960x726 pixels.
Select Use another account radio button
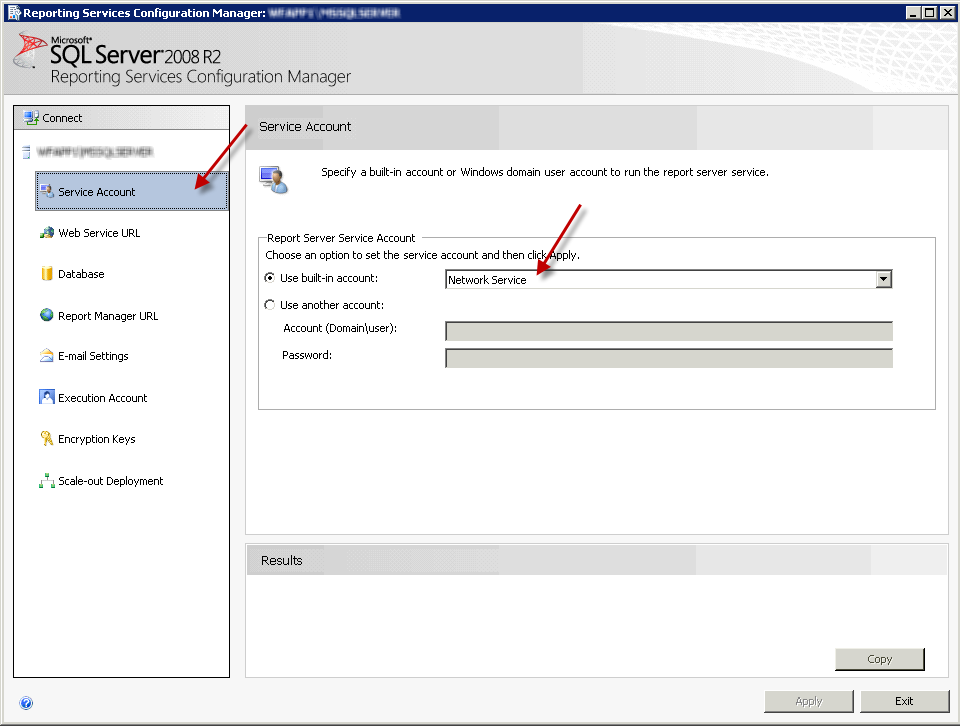click(x=269, y=305)
